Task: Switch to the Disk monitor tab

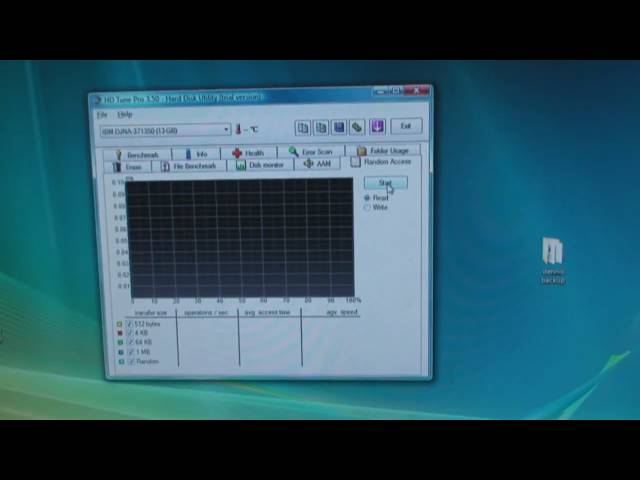Action: tap(260, 165)
